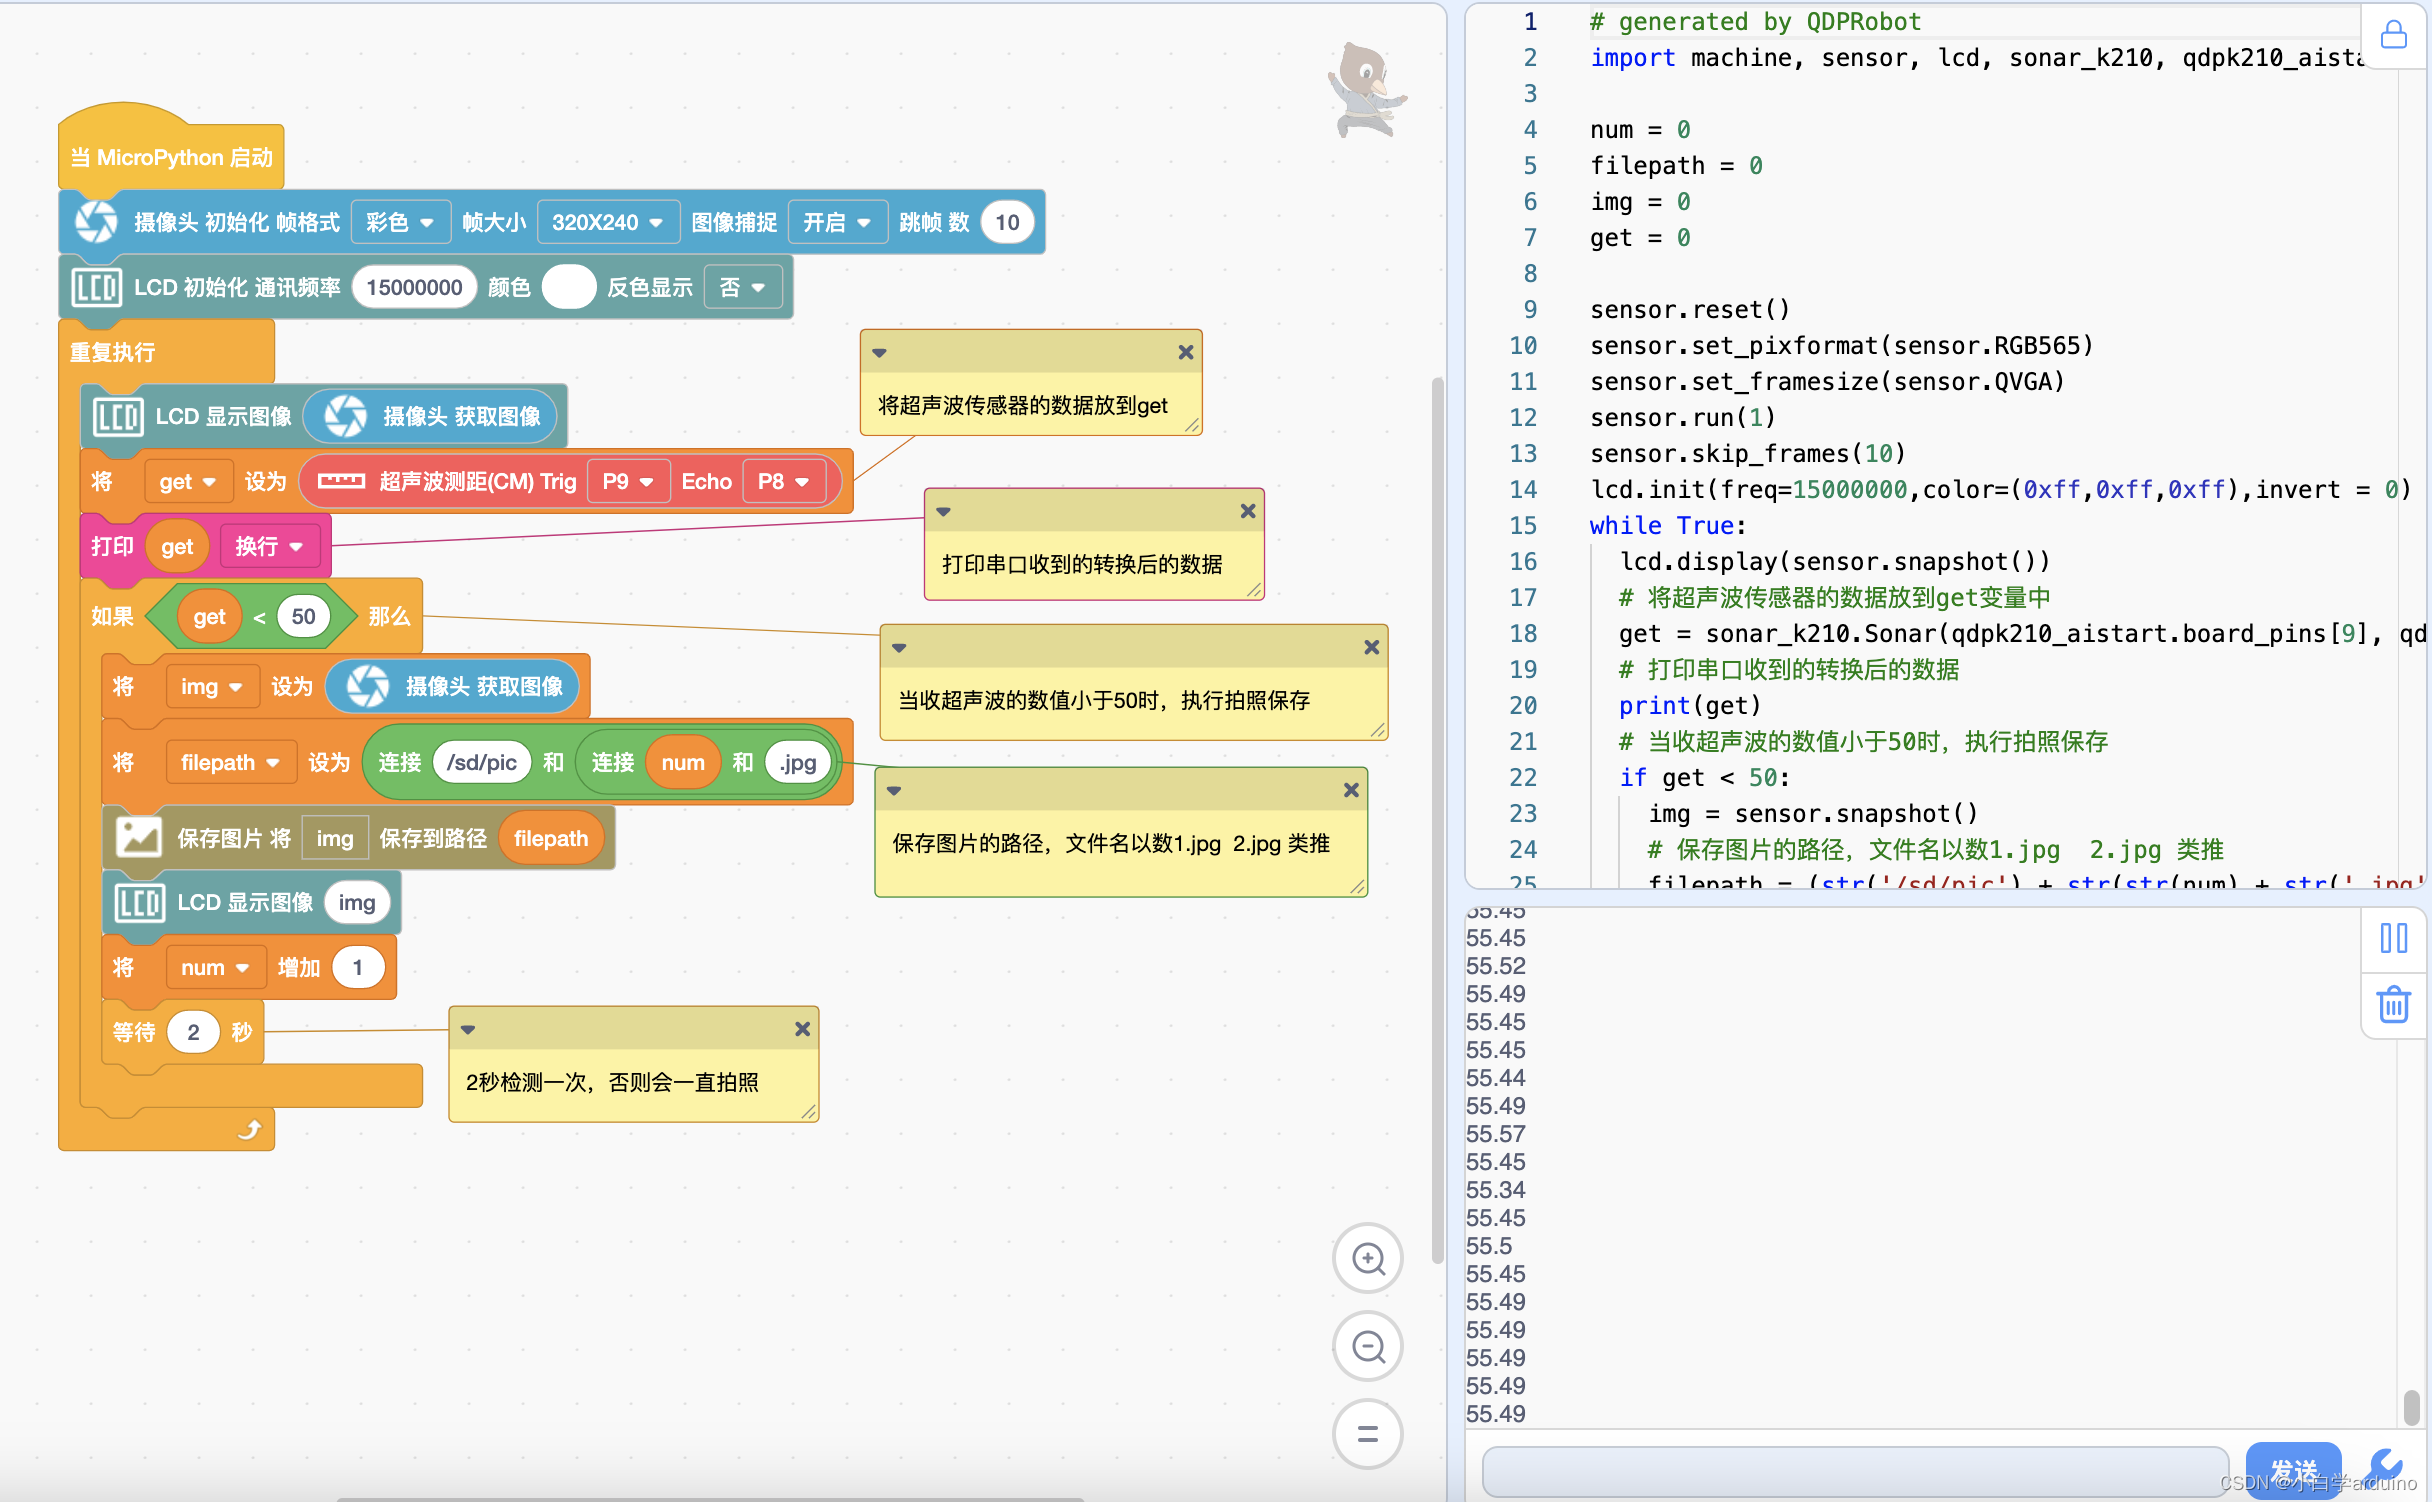The height and width of the screenshot is (1502, 2432).
Task: Click the wait seconds value 2
Action: 193,1032
